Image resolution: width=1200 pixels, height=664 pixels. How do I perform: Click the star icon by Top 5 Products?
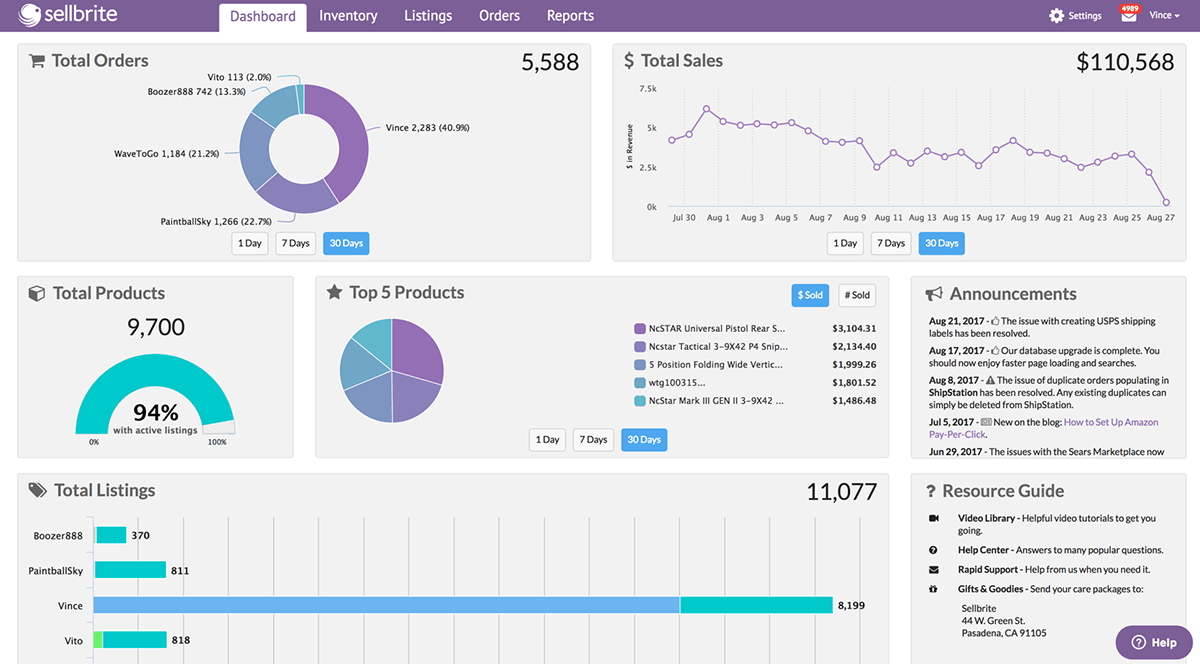point(335,293)
